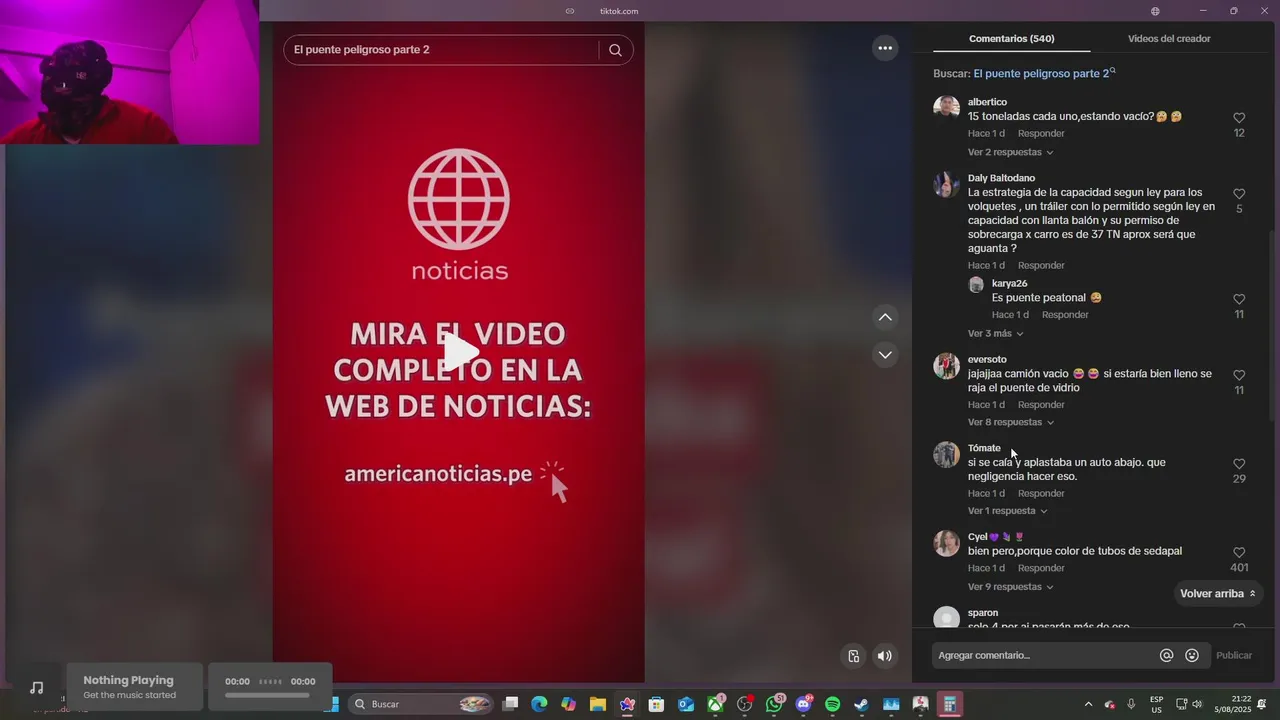
Task: Show hidden tray icons chevron
Action: click(x=1088, y=704)
